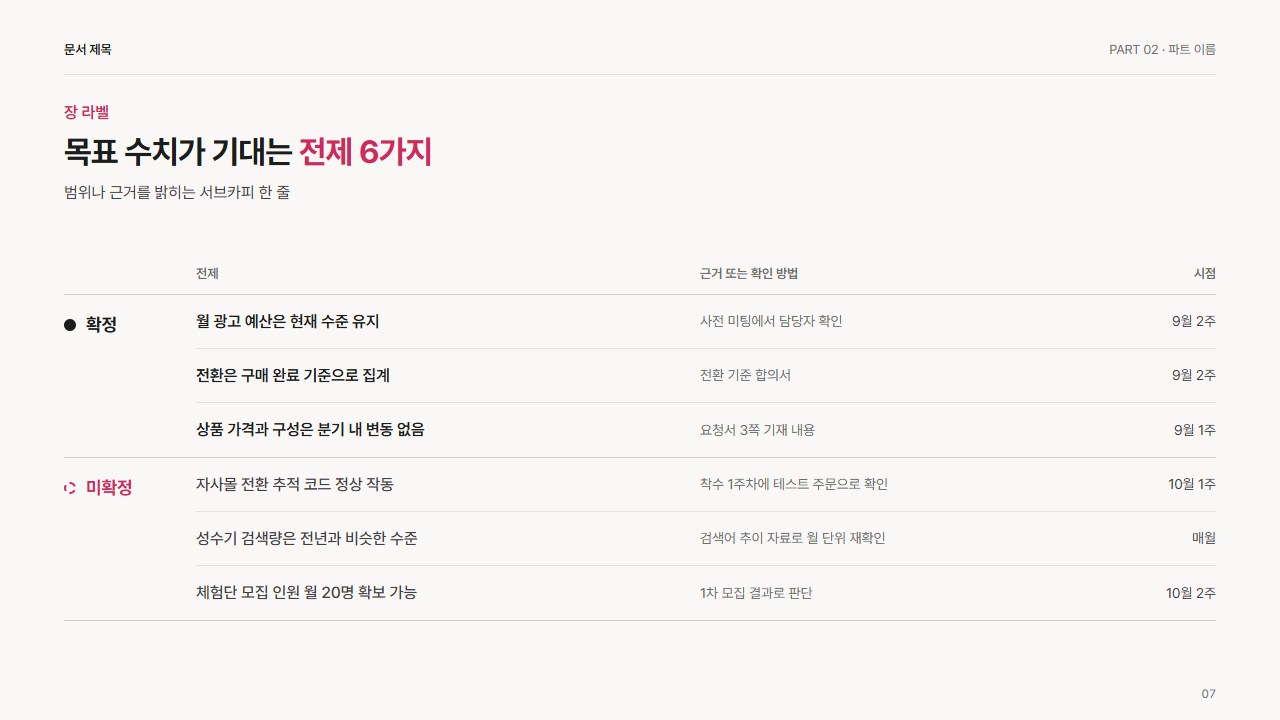Click the cell 1차 모집 결과로 판단
The width and height of the screenshot is (1280, 720).
pos(756,593)
